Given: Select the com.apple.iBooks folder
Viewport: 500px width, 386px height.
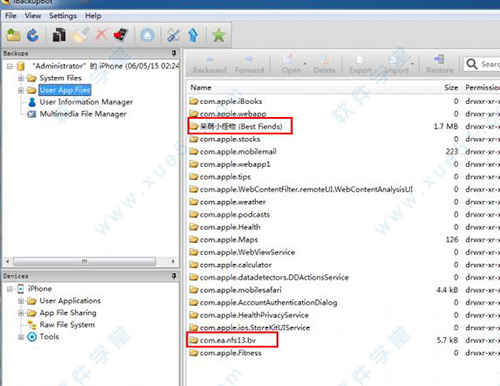Looking at the screenshot, I should coord(231,101).
